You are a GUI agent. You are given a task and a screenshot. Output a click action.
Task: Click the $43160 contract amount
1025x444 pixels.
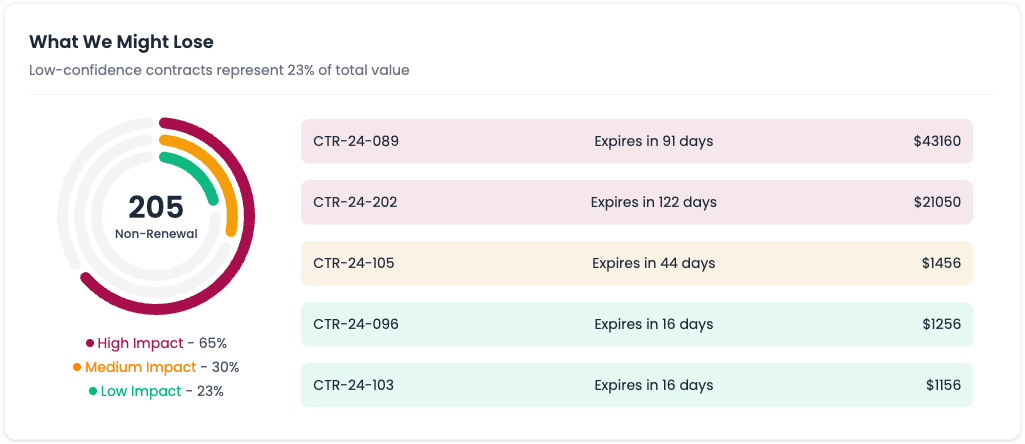point(936,141)
